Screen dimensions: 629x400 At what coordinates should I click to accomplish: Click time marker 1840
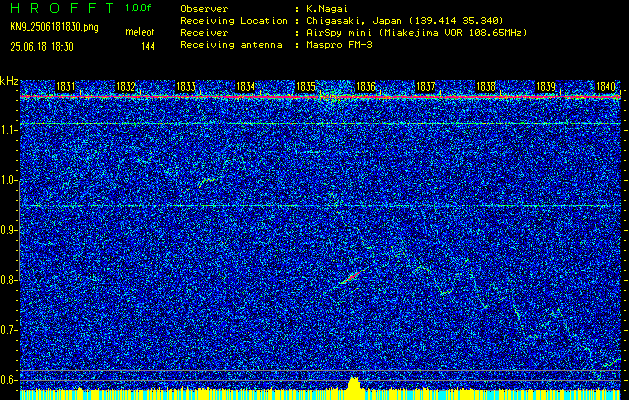606,86
